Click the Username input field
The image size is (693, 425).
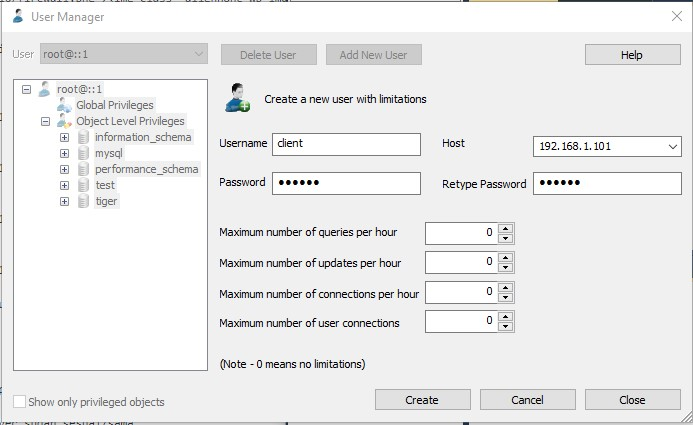click(x=346, y=144)
